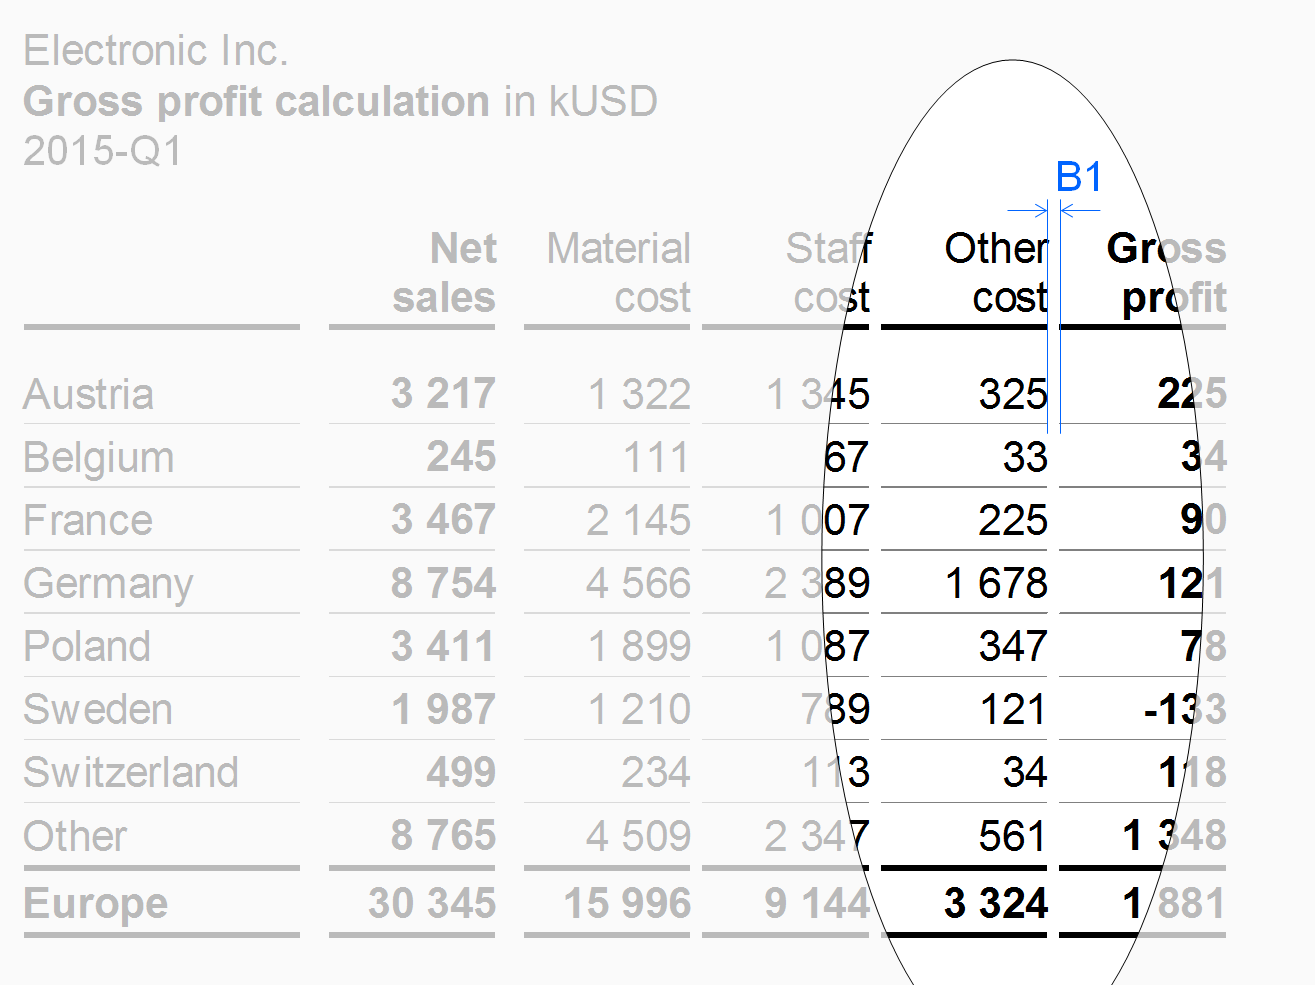Select the Net sales column header
1315x985 pixels.
[x=444, y=273]
